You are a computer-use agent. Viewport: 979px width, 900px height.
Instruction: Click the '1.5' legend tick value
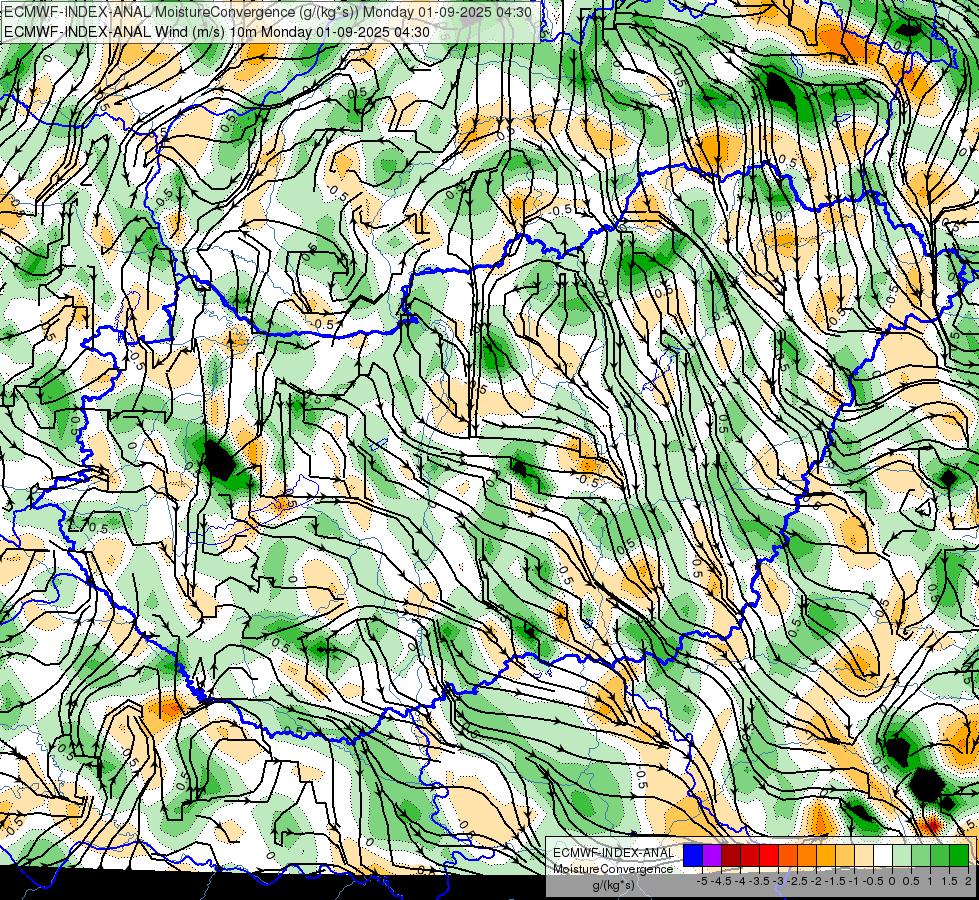[x=948, y=881]
